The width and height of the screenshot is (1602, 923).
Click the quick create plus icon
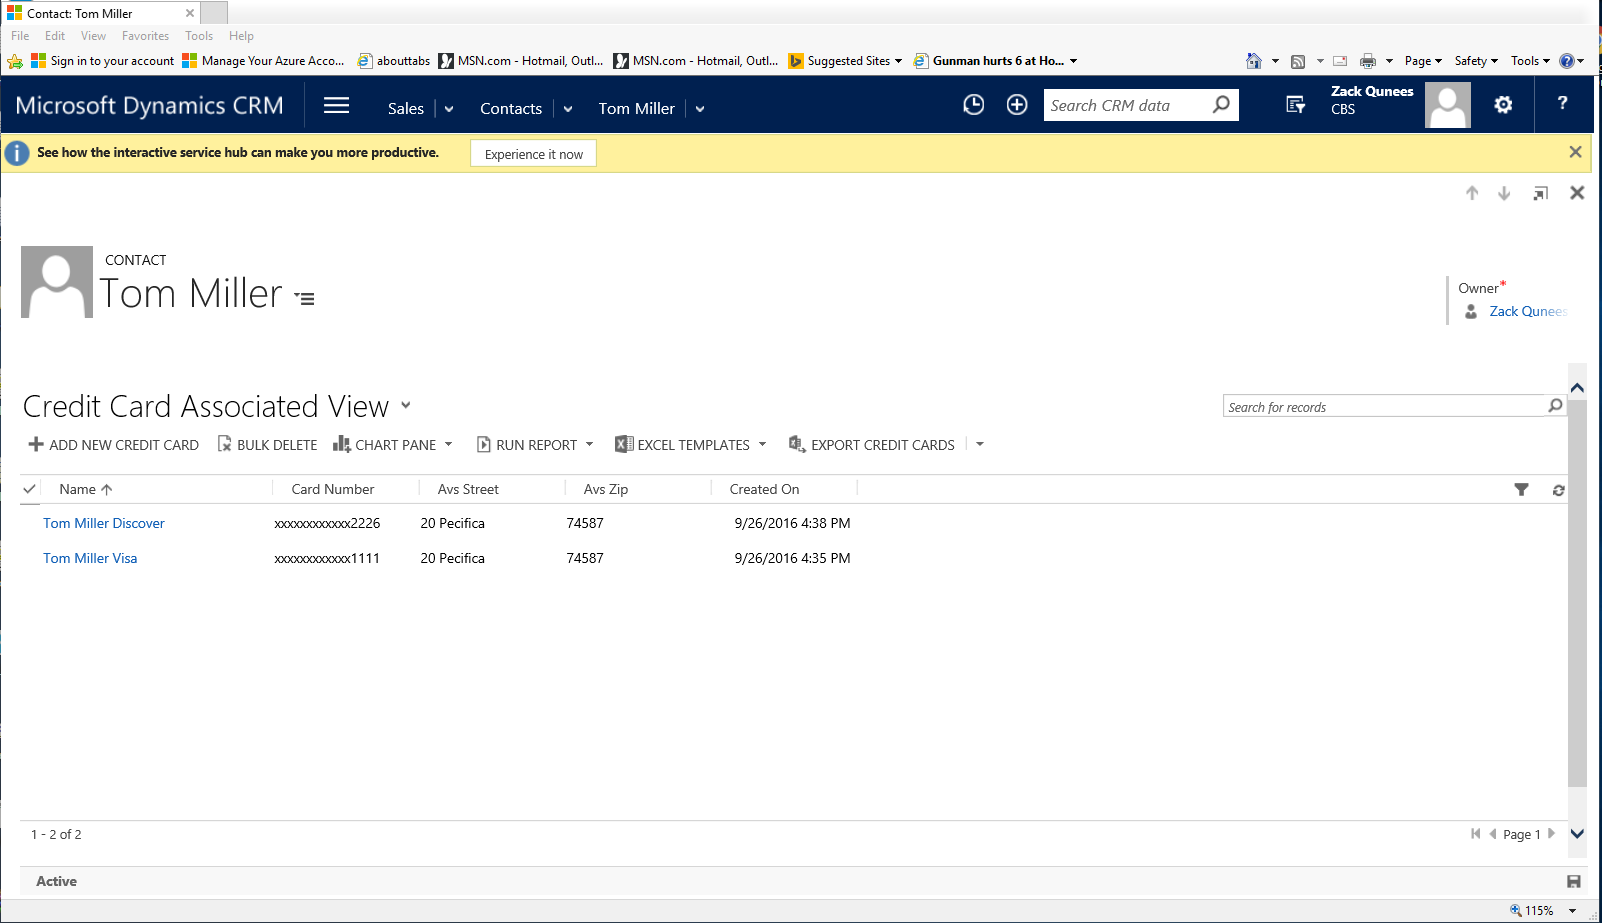(x=1017, y=105)
